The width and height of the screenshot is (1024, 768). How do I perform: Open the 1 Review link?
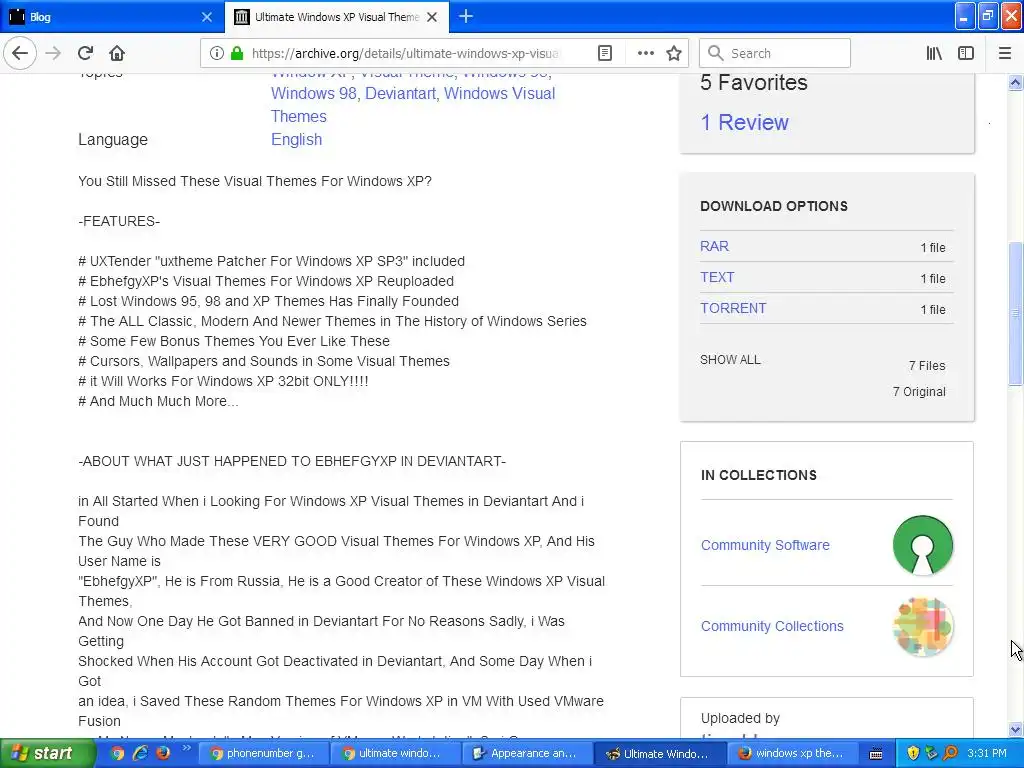coord(744,122)
